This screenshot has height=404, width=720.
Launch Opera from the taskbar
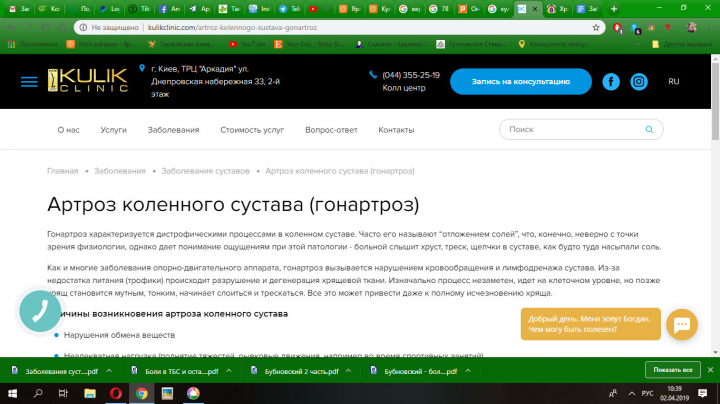tap(116, 393)
